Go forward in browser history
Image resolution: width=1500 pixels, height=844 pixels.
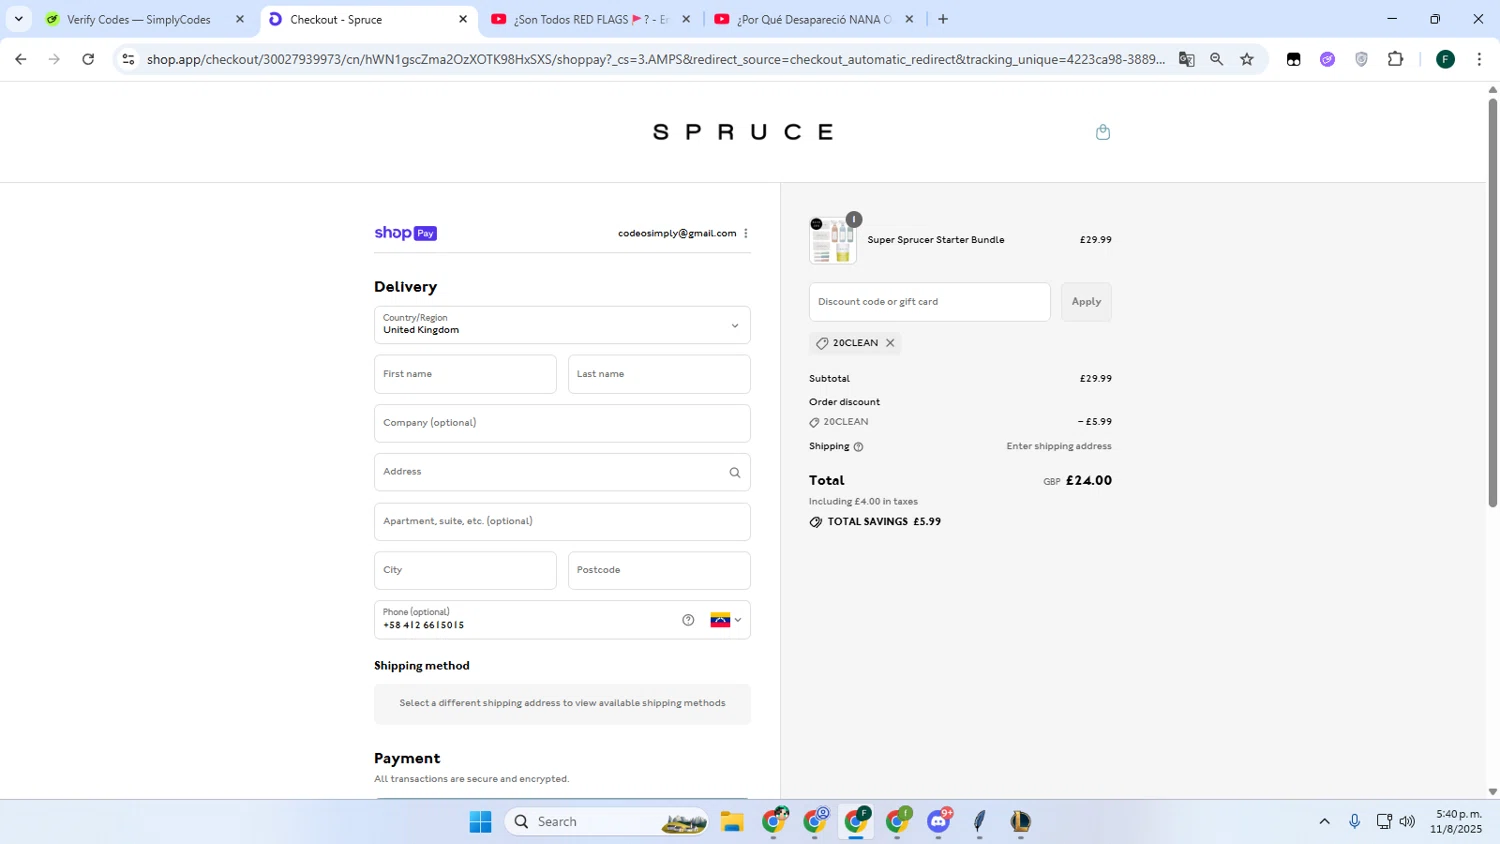click(x=54, y=59)
